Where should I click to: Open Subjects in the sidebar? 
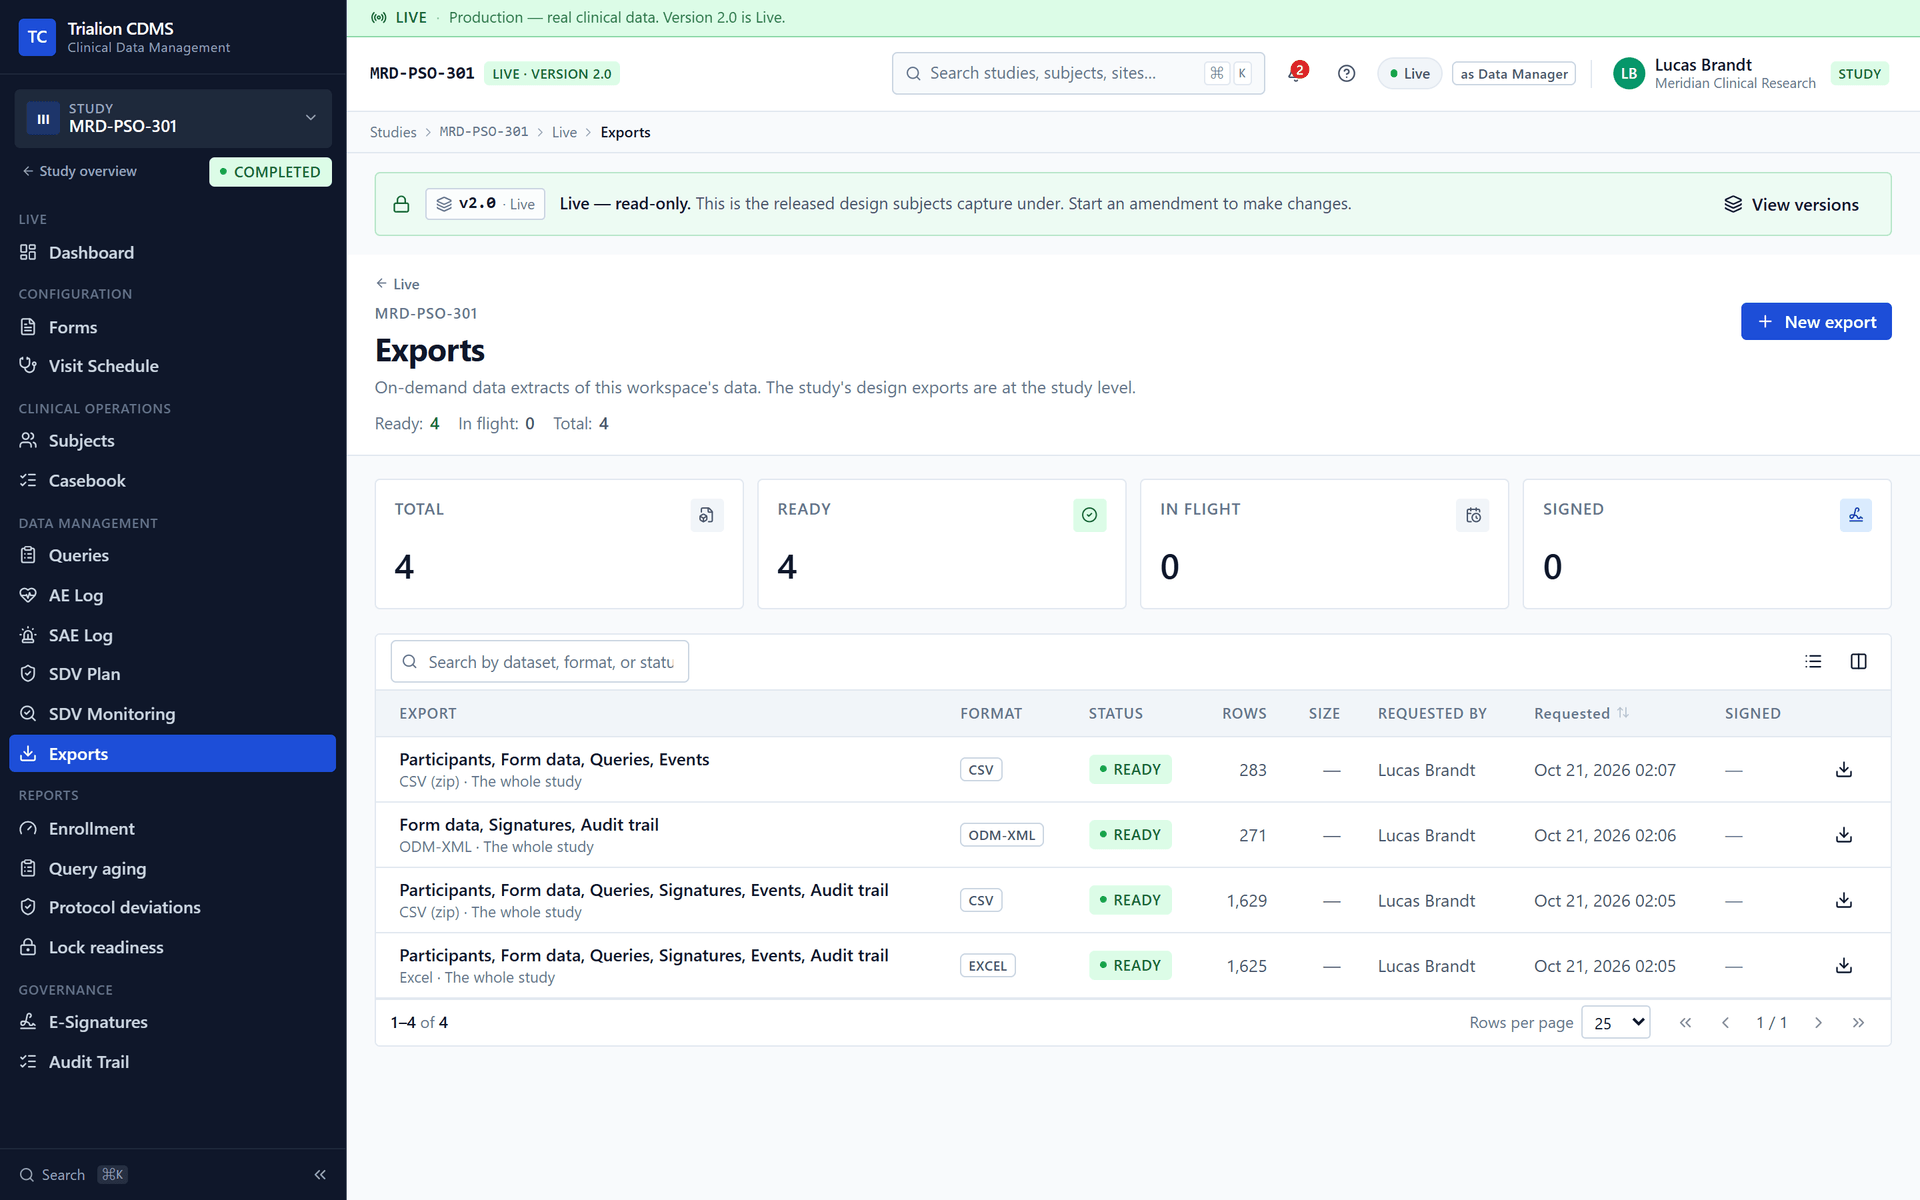point(172,441)
